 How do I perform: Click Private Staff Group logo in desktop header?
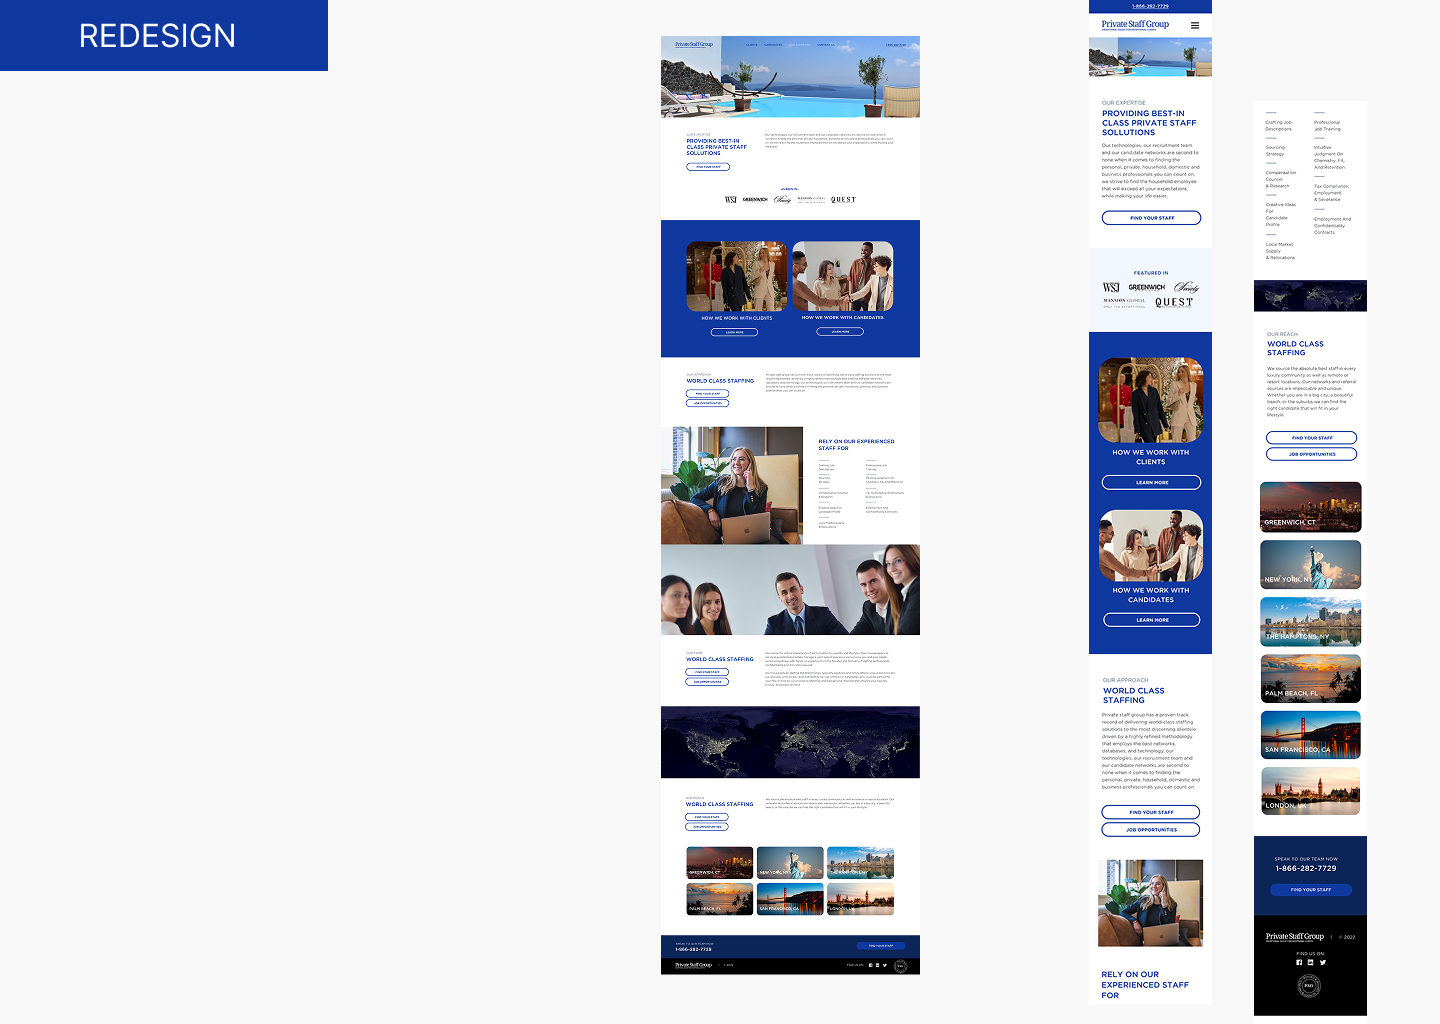click(x=694, y=45)
